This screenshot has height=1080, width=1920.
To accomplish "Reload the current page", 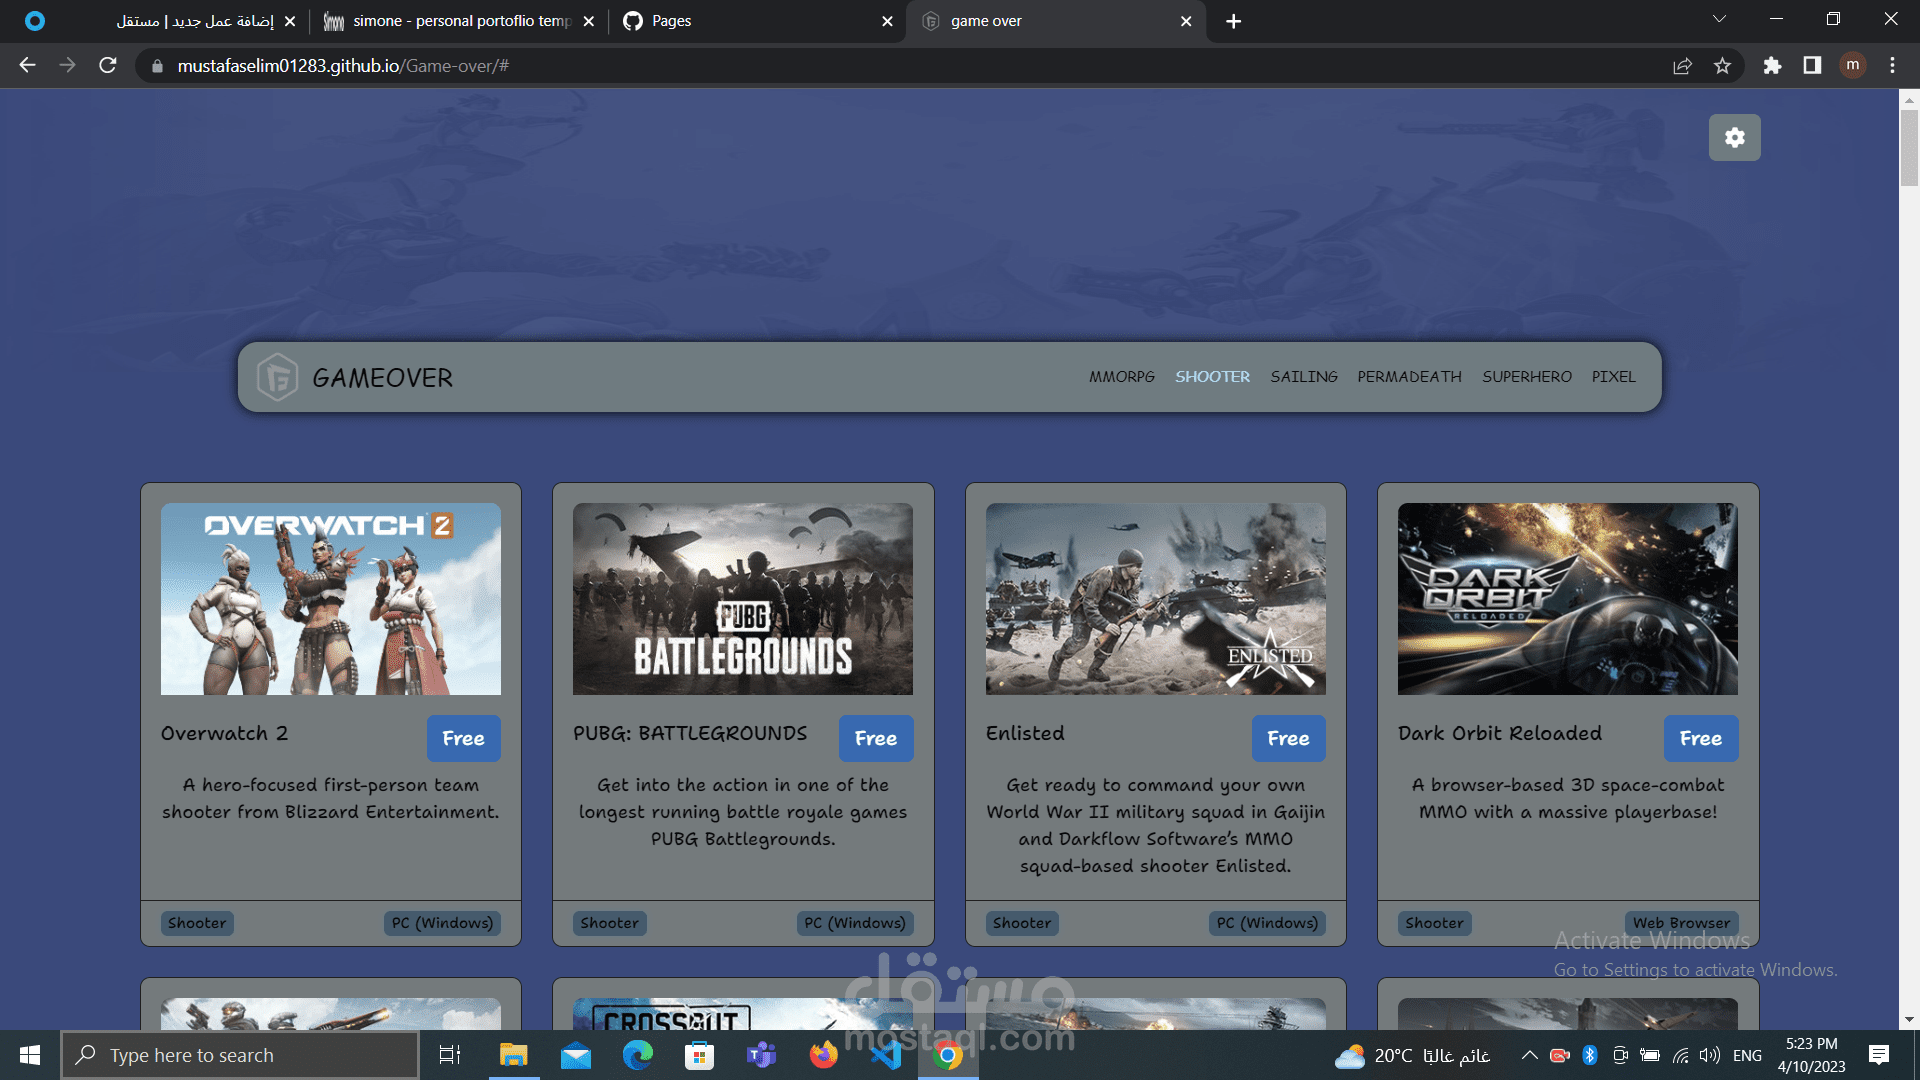I will 108,66.
